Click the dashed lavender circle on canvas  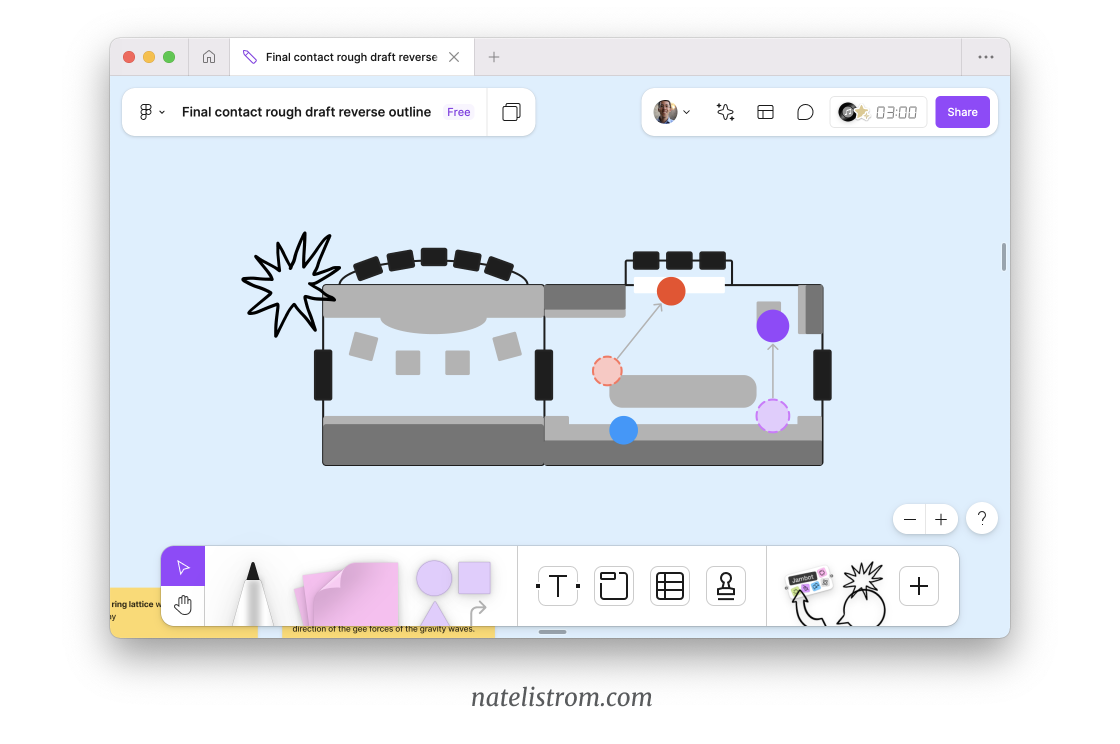point(773,416)
